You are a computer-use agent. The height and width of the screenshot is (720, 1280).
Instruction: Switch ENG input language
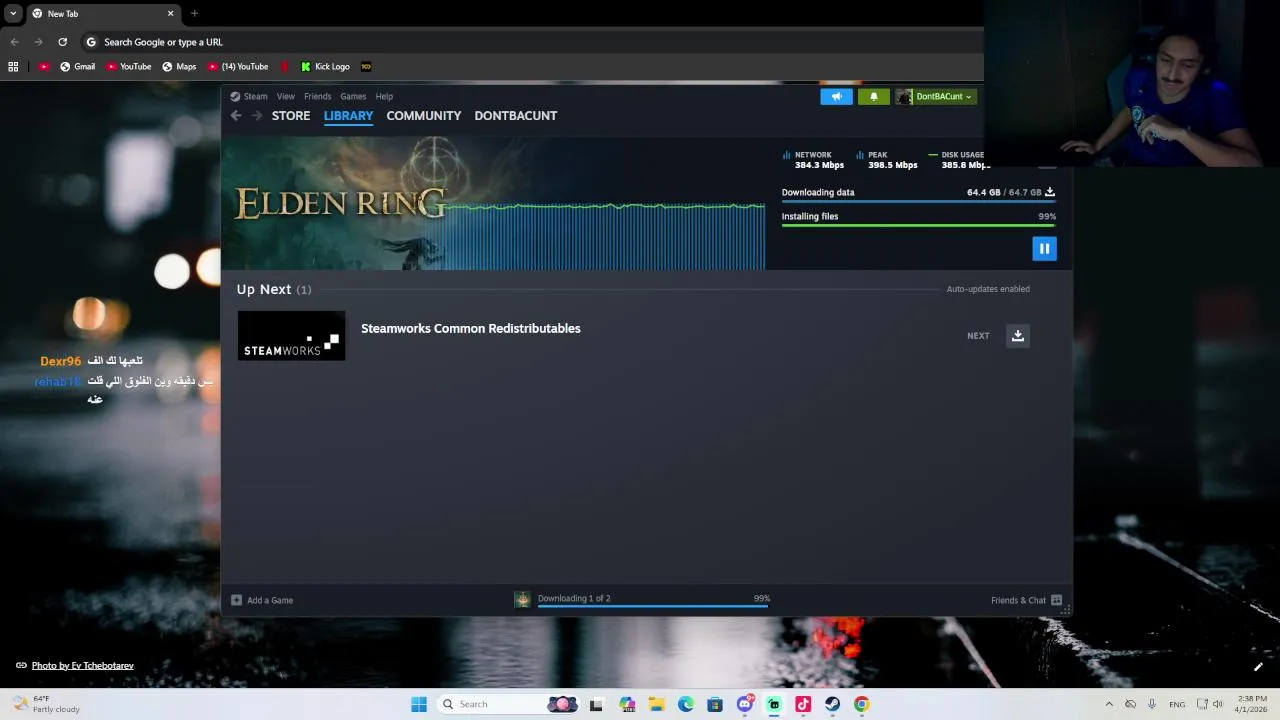pyautogui.click(x=1177, y=704)
